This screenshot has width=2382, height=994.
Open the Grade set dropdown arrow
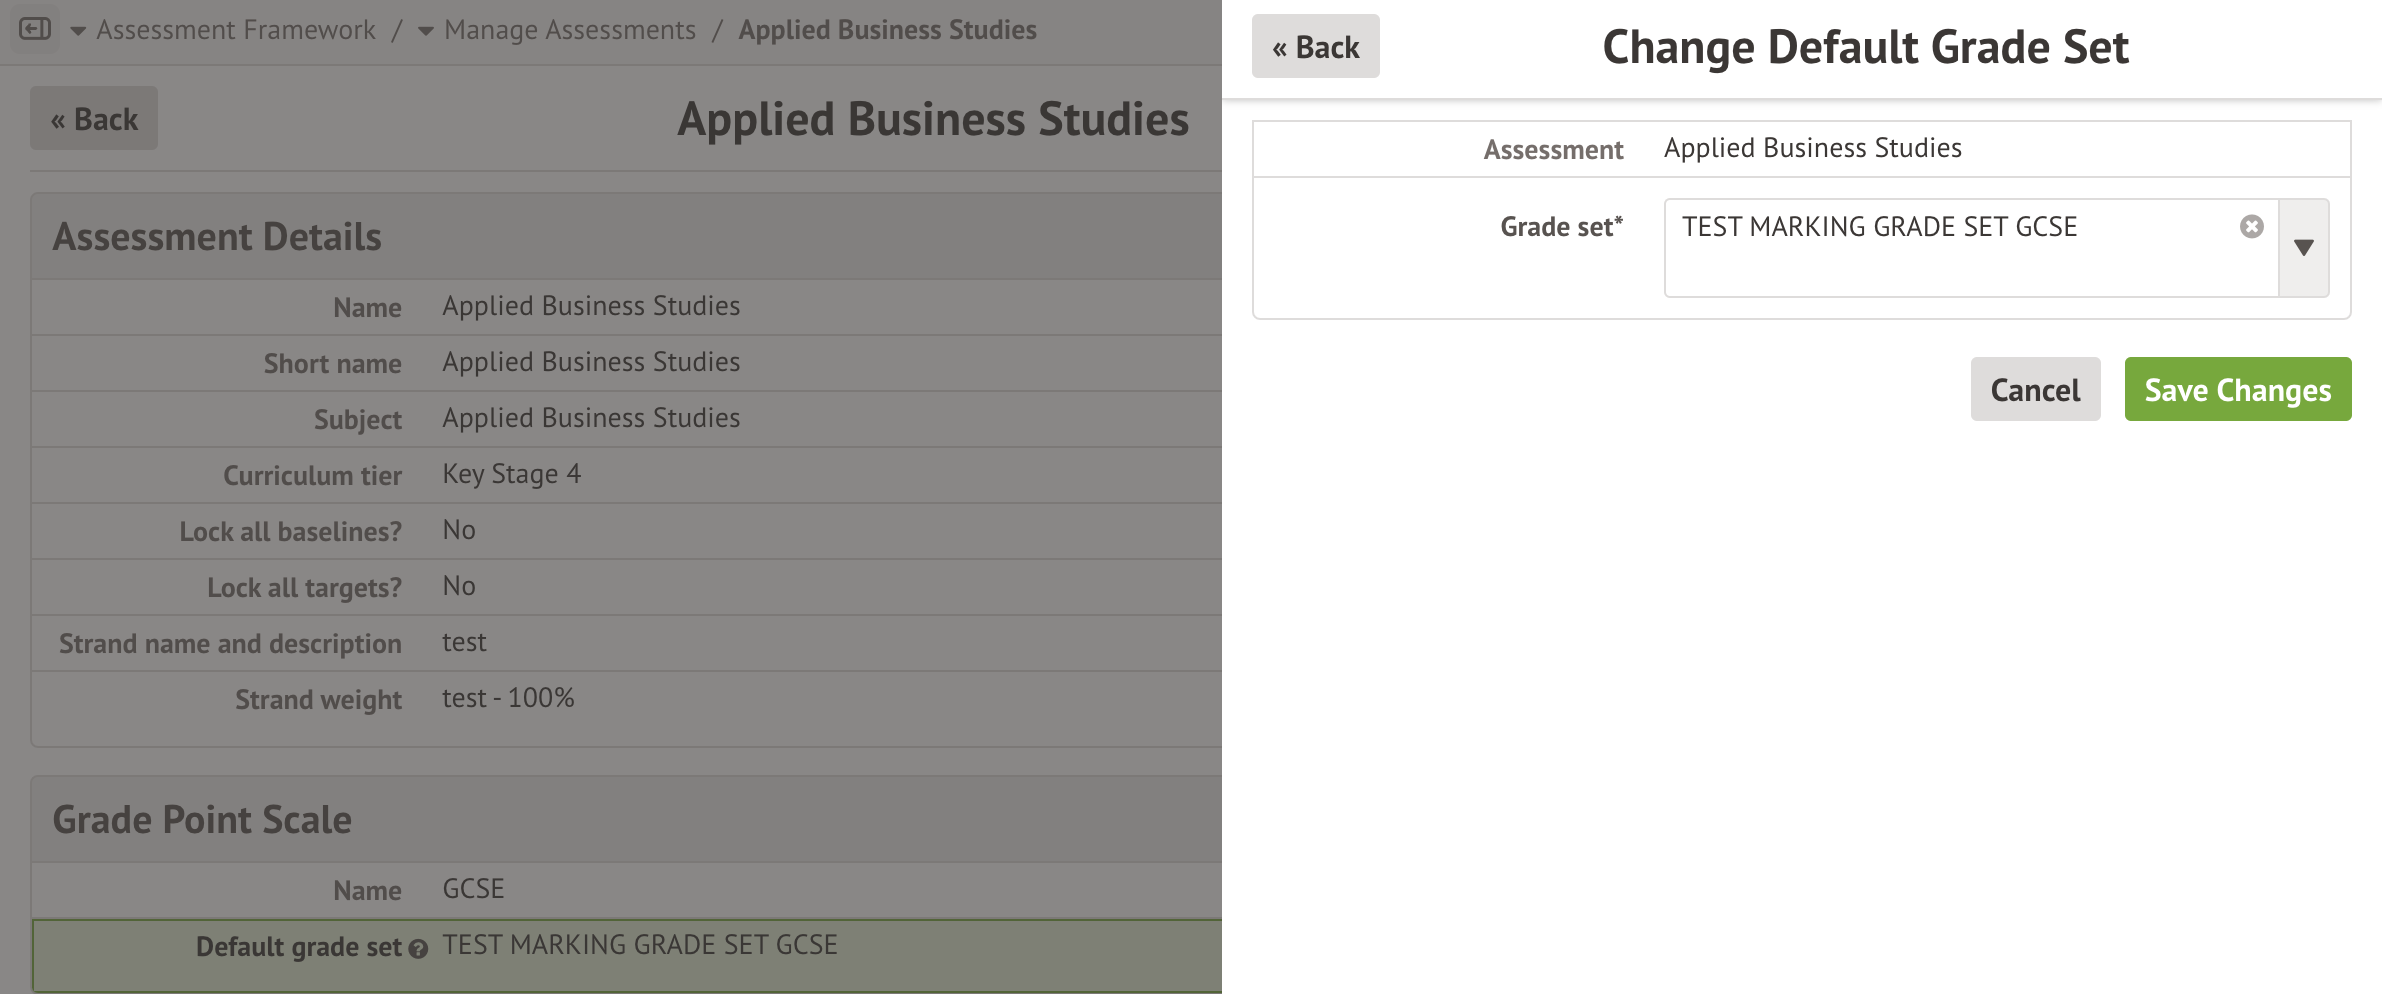tap(2303, 248)
